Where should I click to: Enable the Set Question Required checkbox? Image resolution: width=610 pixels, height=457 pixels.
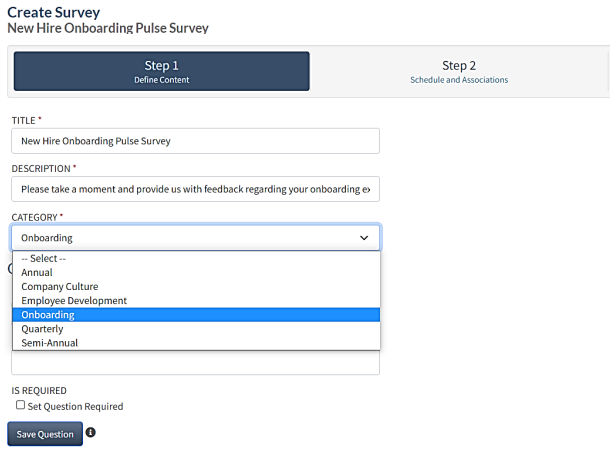[x=20, y=406]
